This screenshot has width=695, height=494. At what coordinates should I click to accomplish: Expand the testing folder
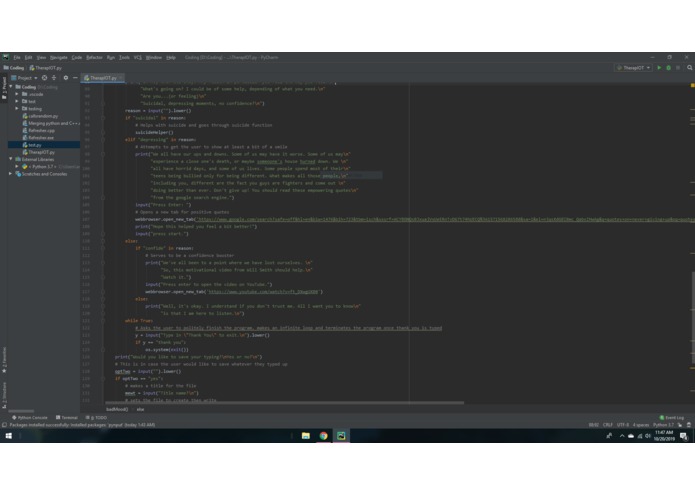[17, 109]
